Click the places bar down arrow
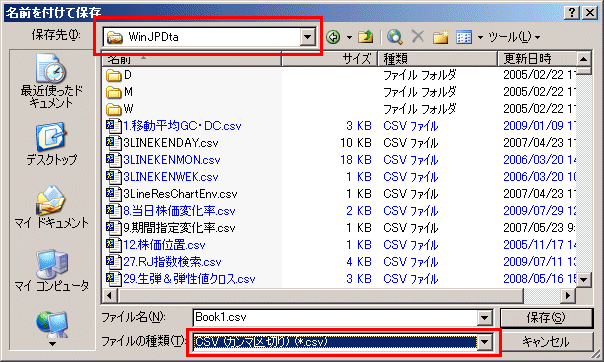Image resolution: width=604 pixels, height=362 pixels. point(52,344)
